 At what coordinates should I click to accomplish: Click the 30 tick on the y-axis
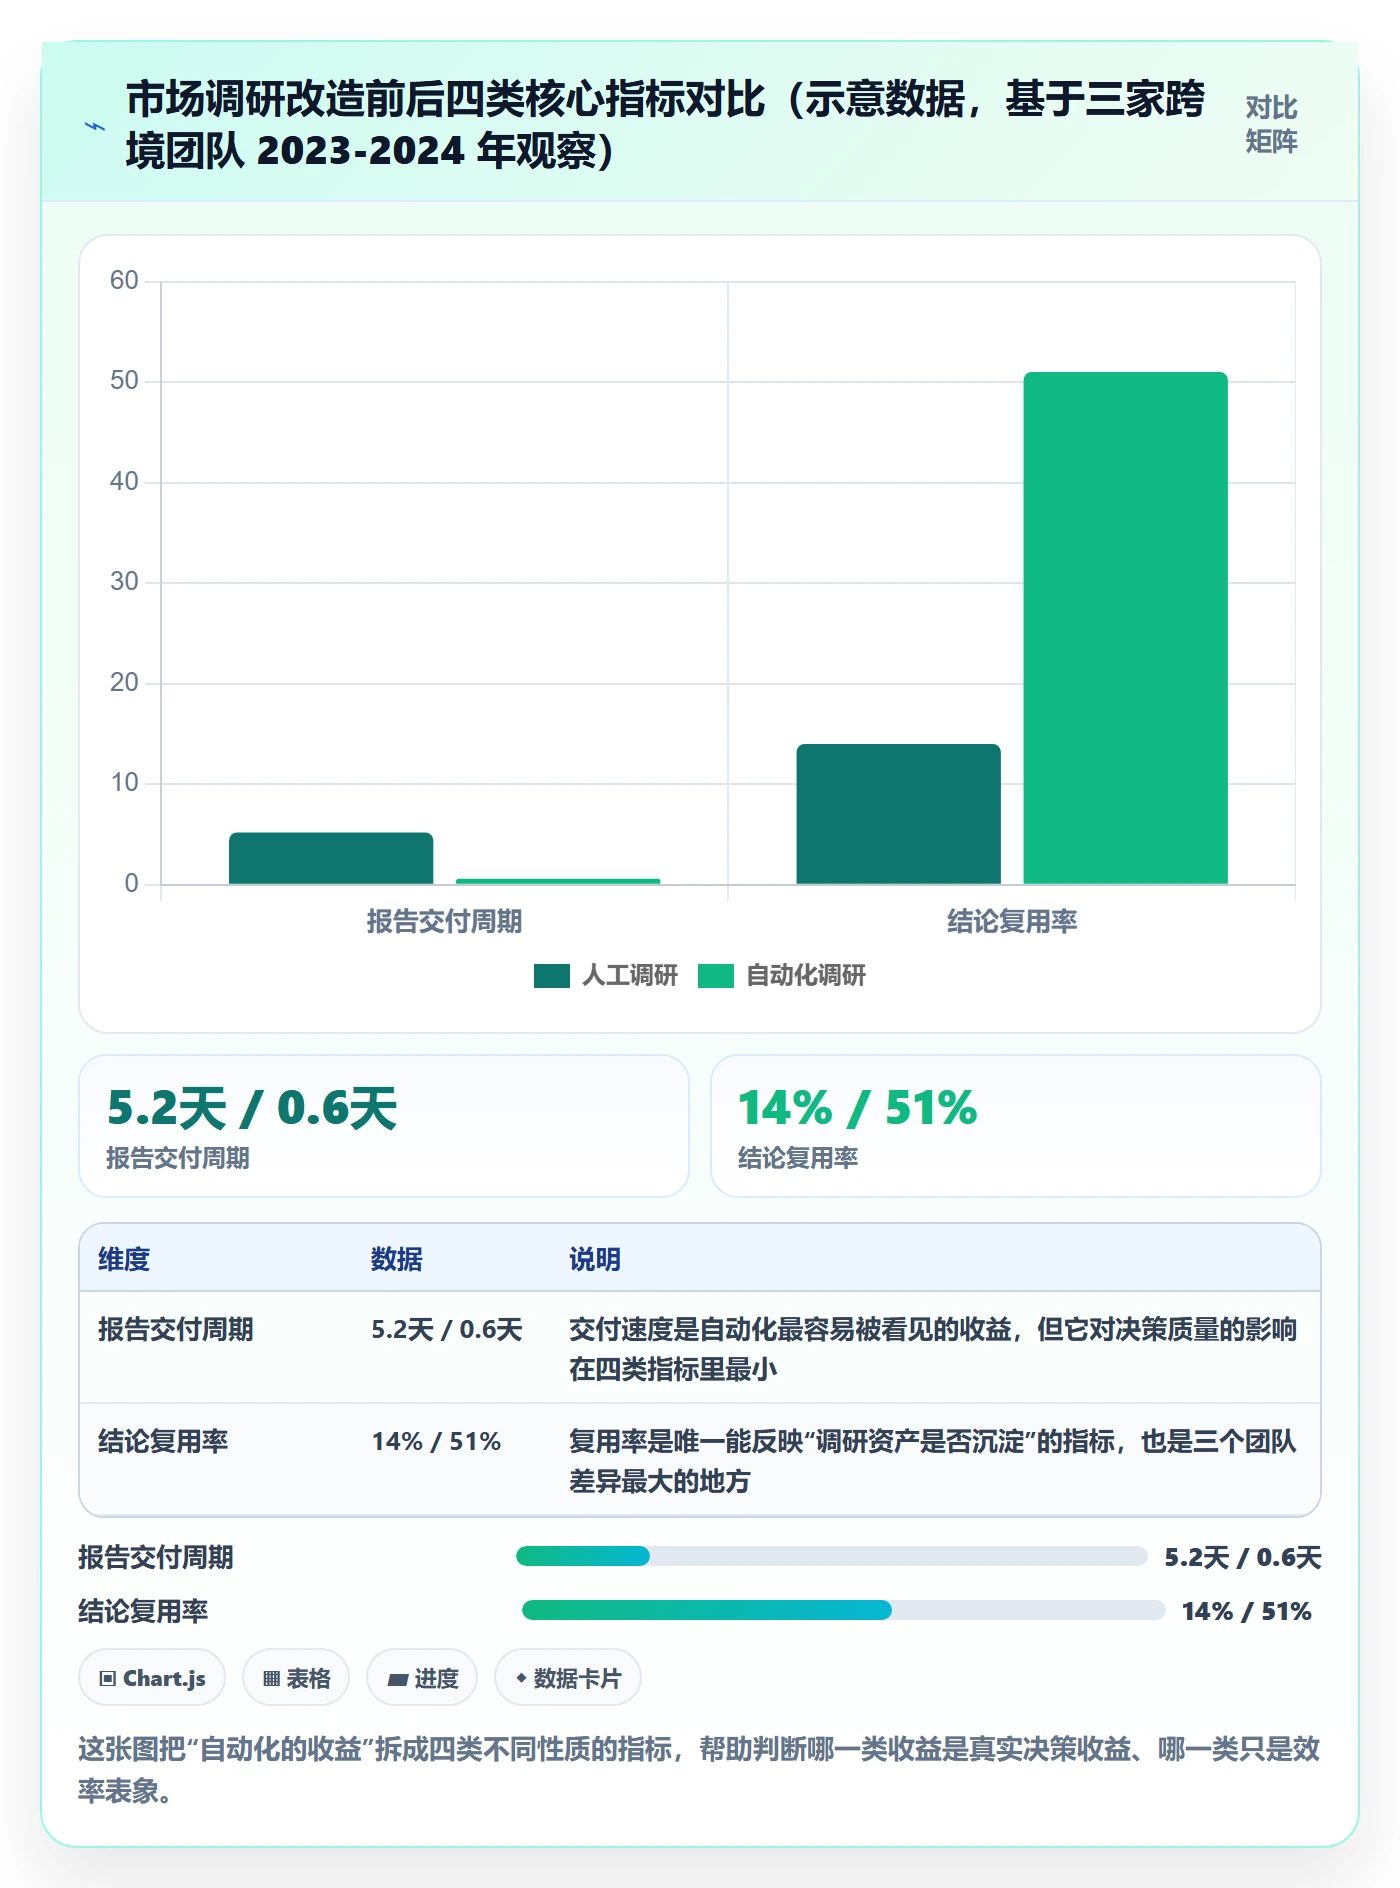coord(124,582)
